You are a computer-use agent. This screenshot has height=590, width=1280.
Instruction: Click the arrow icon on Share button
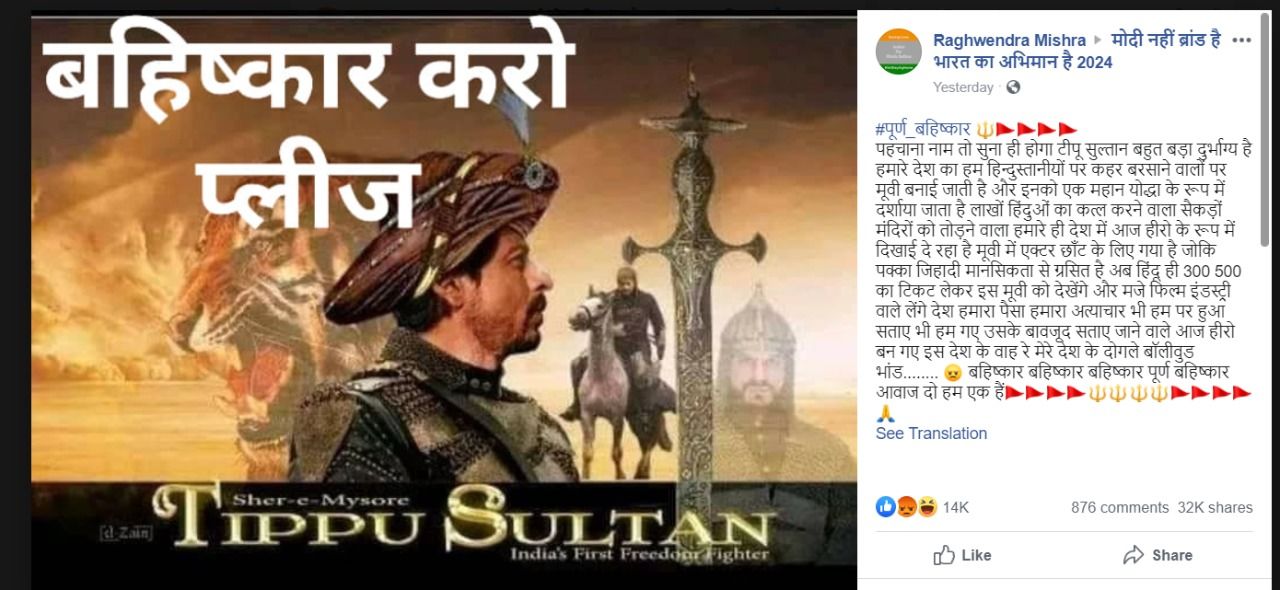(1133, 555)
